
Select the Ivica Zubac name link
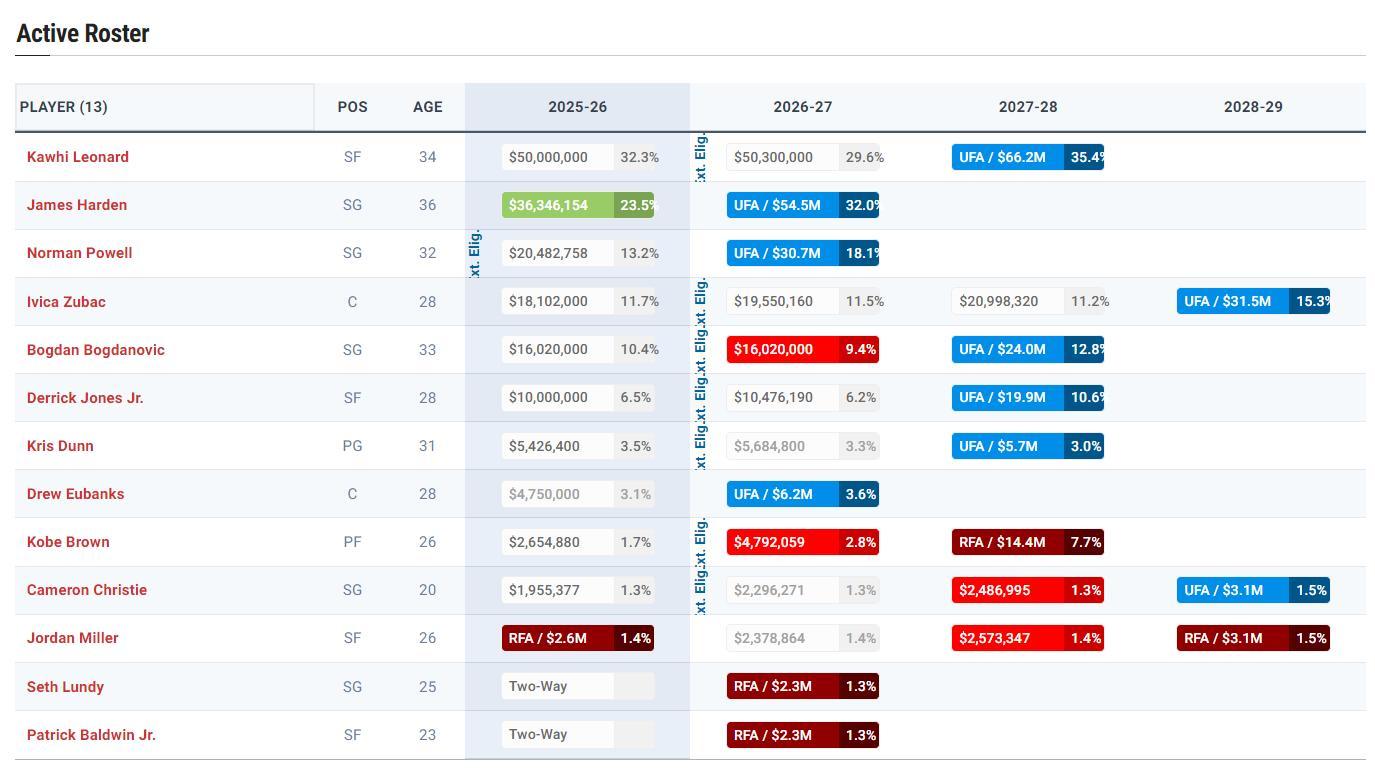(x=66, y=302)
